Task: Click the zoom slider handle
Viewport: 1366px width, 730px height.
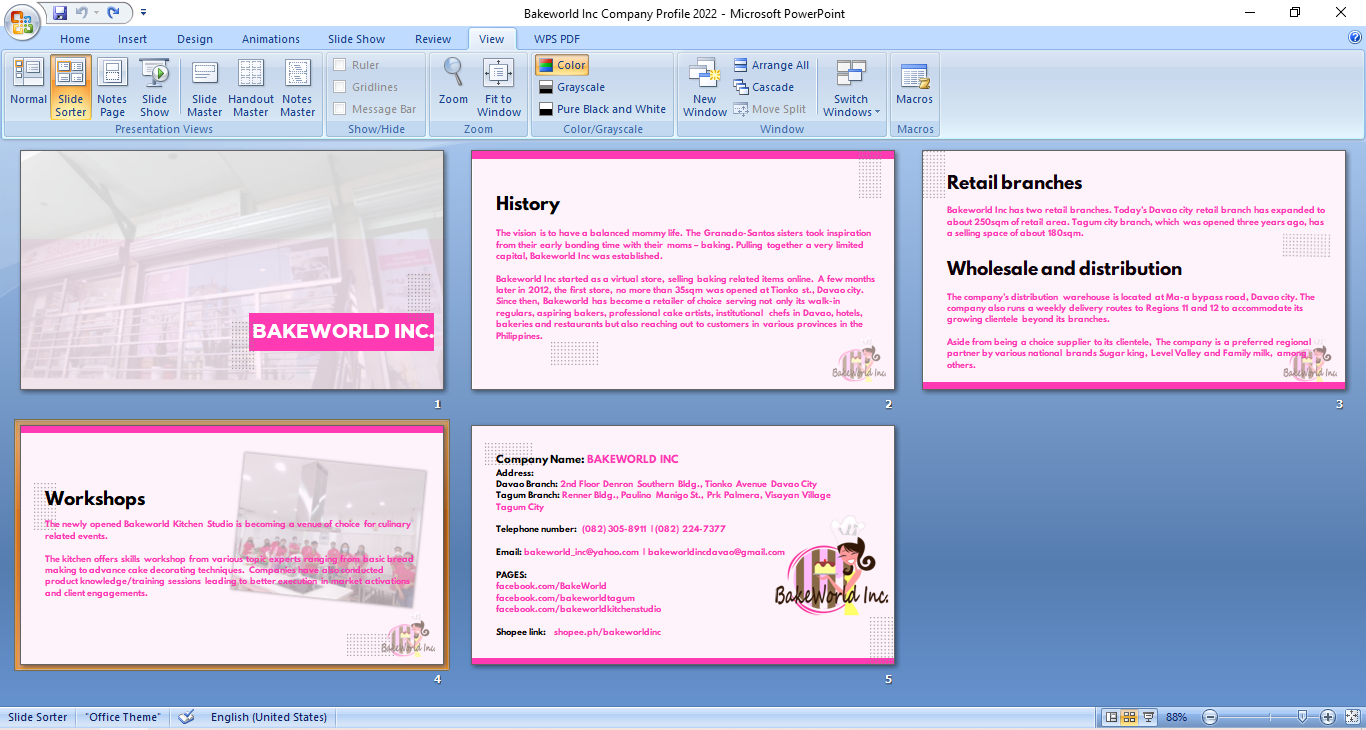Action: point(1302,717)
